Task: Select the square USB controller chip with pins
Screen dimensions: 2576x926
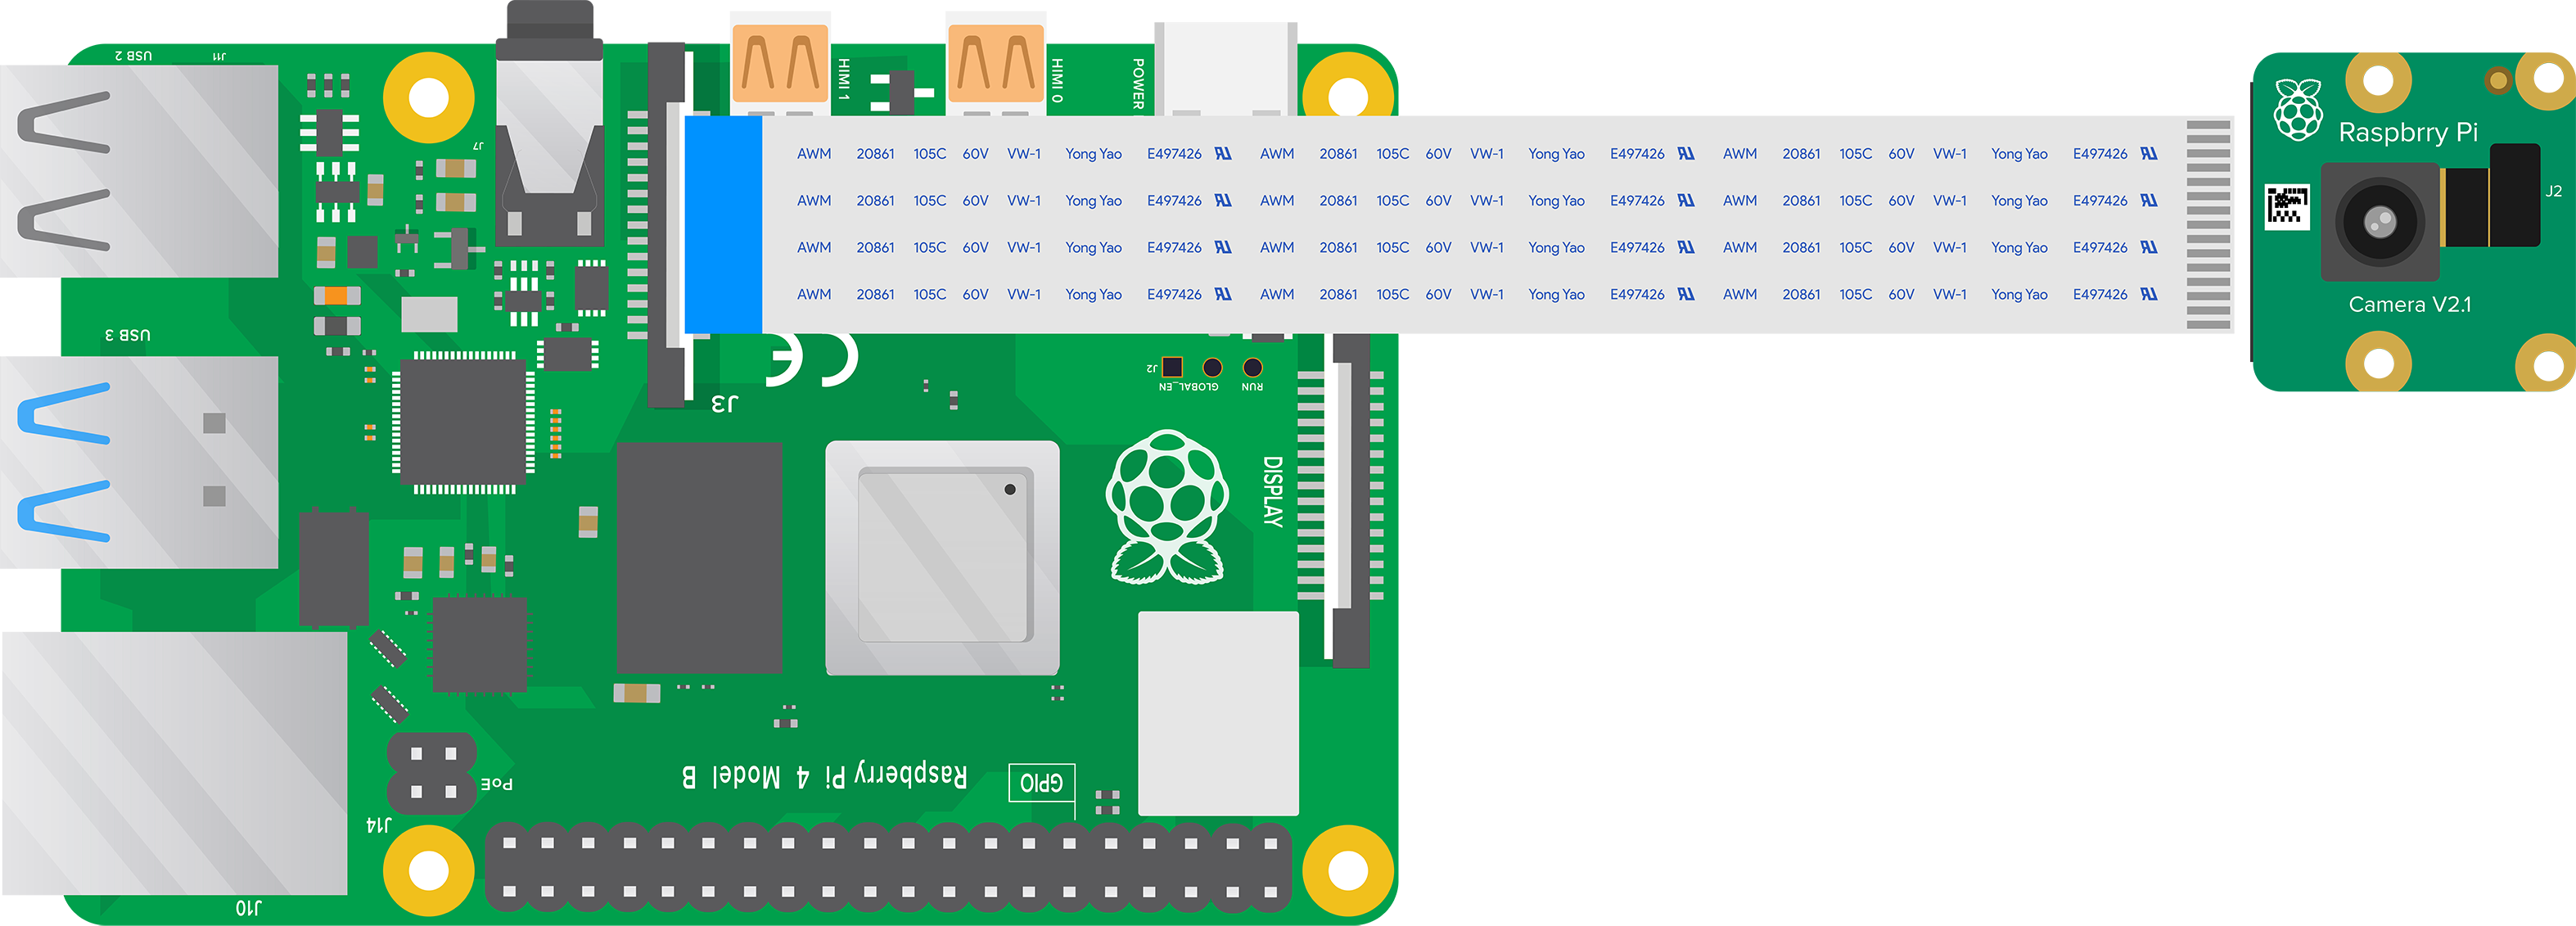Action: tap(464, 422)
